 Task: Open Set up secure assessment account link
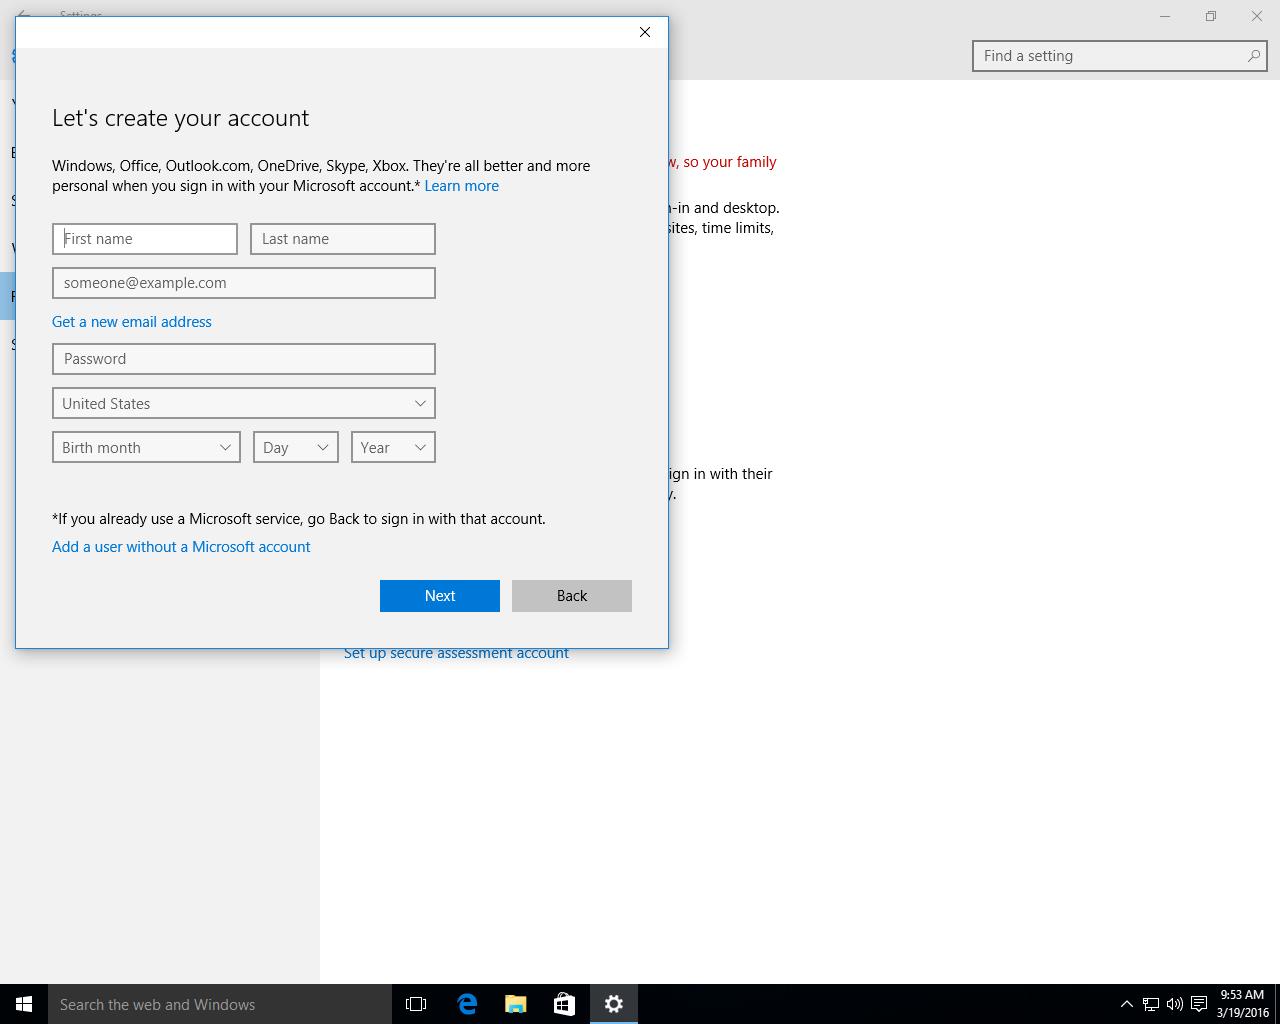point(456,653)
